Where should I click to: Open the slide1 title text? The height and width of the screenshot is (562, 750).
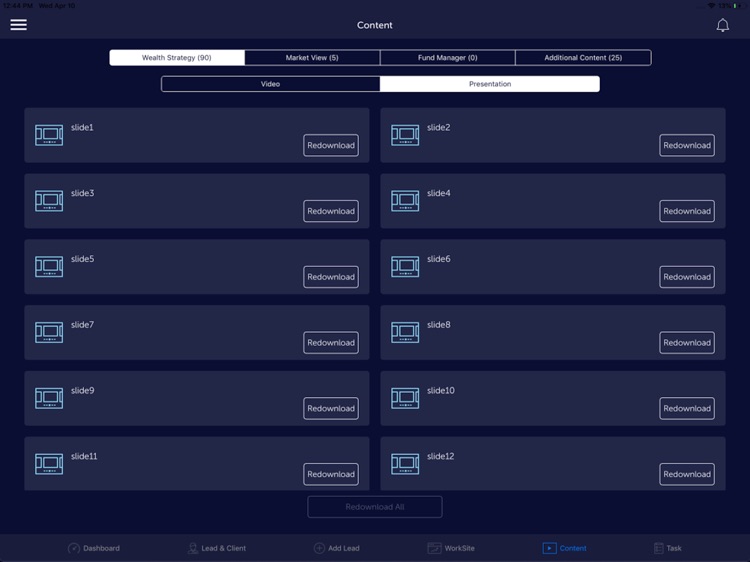[82, 127]
